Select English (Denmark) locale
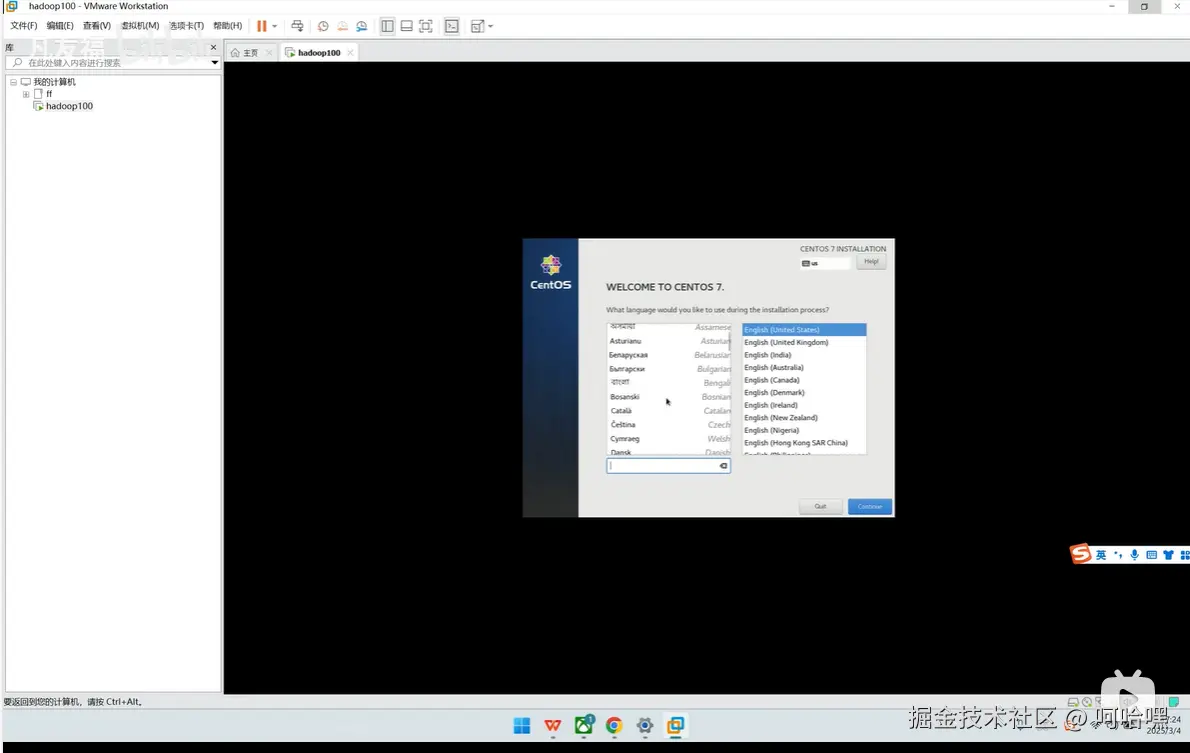This screenshot has width=1190, height=753. pos(804,392)
